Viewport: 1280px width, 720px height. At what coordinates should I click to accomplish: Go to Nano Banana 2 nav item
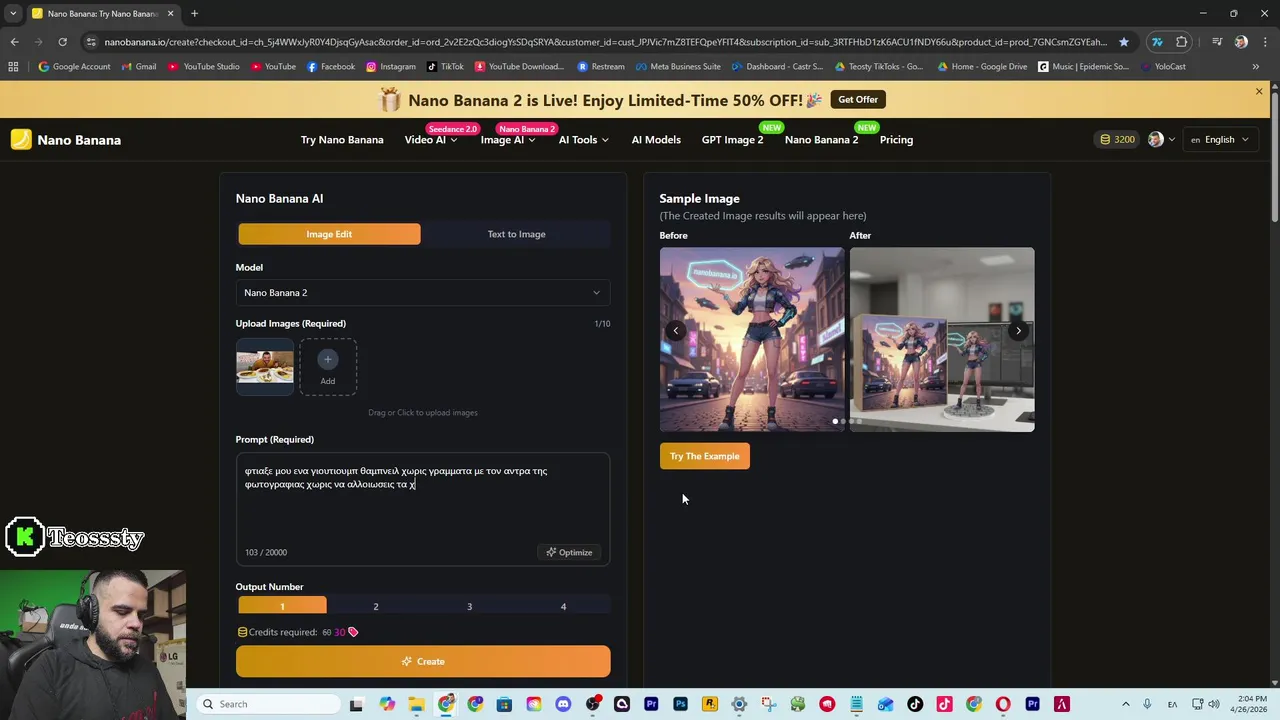pyautogui.click(x=821, y=140)
